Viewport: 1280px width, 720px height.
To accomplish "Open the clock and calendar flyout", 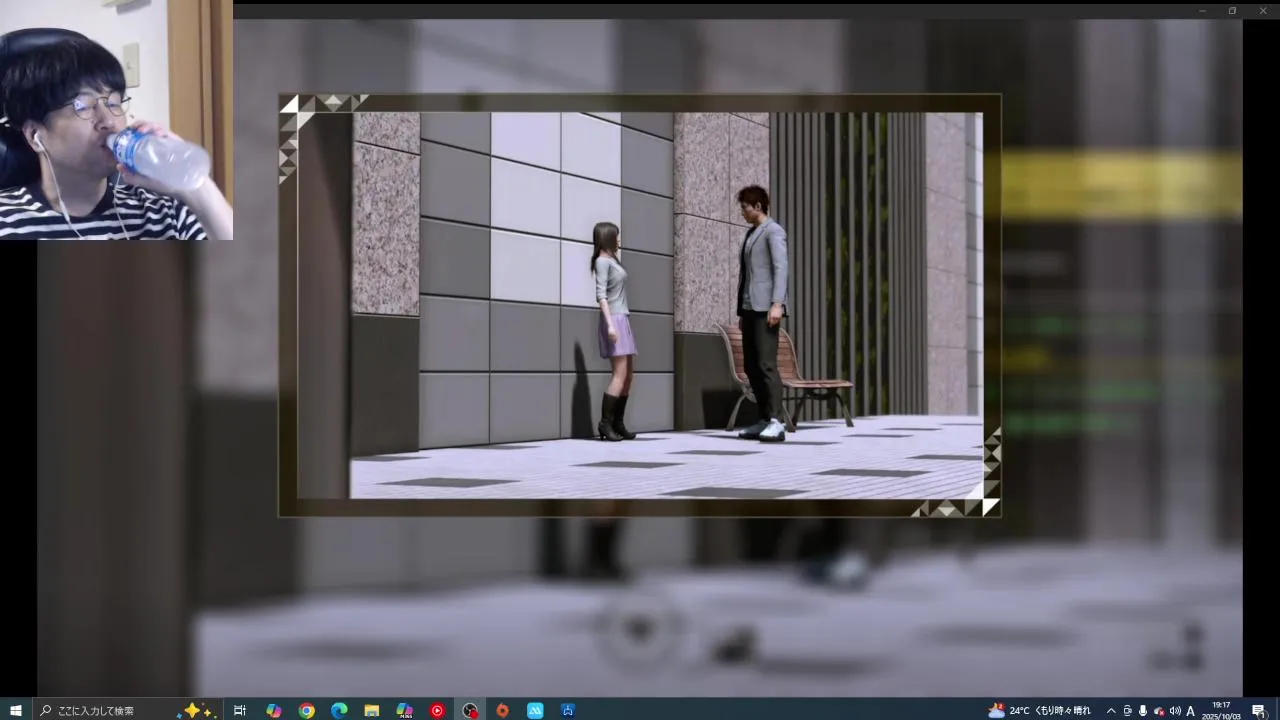I will click(x=1221, y=710).
